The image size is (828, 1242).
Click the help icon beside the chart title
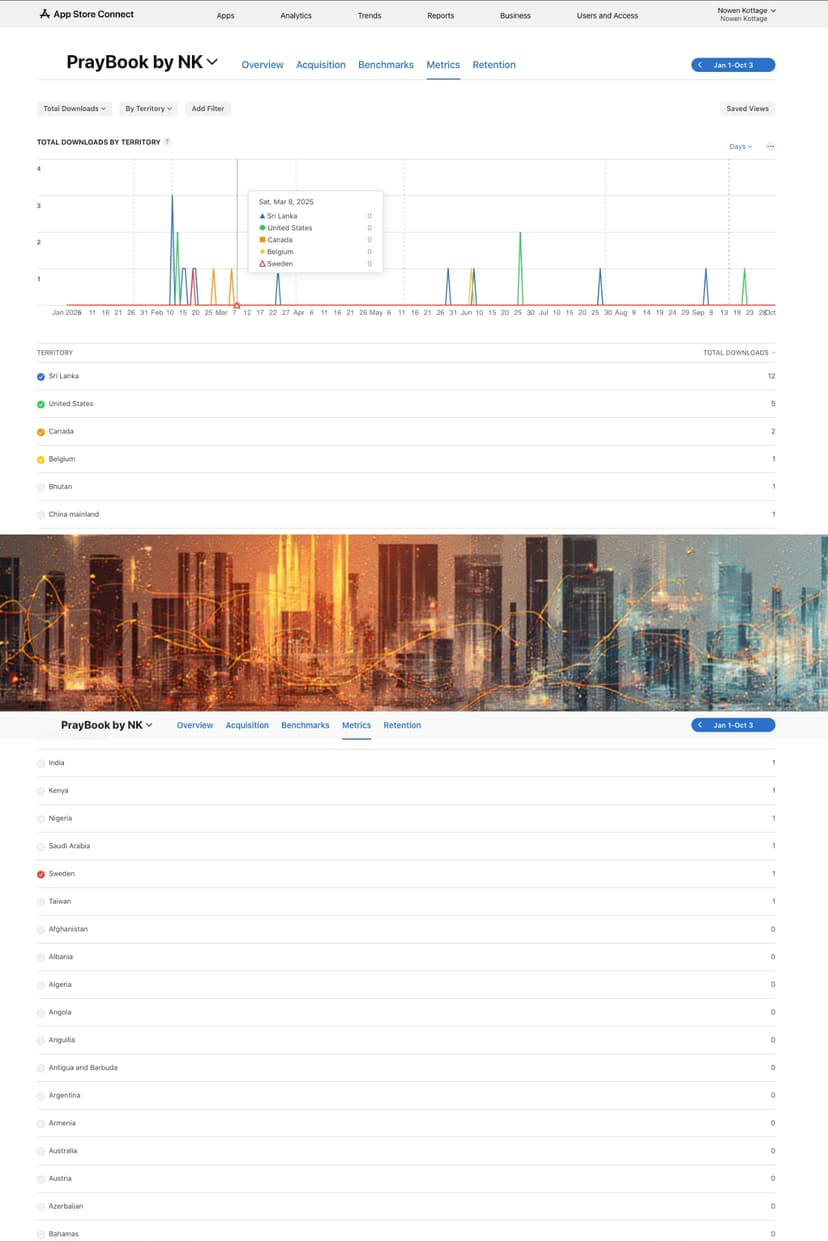click(x=167, y=142)
